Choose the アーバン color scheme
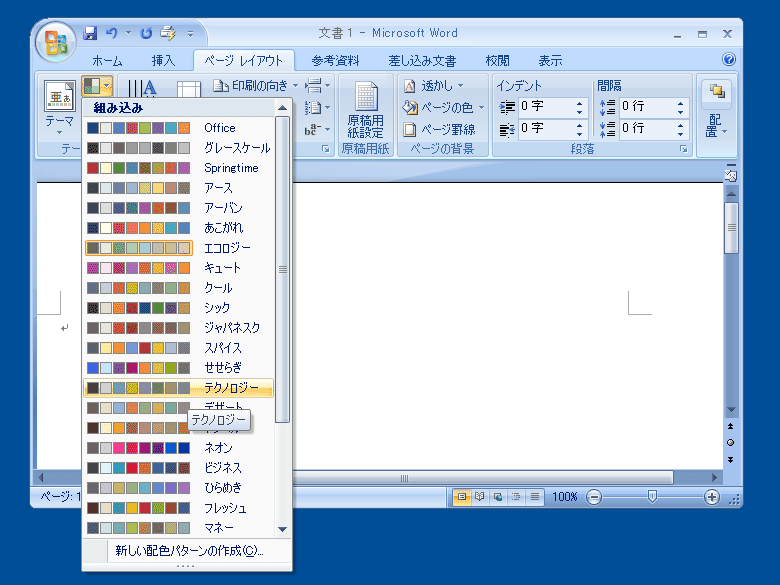 coord(179,207)
